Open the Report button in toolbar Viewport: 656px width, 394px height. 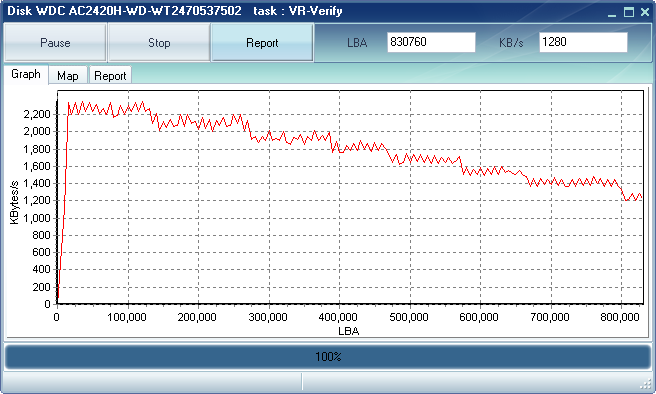tap(262, 43)
